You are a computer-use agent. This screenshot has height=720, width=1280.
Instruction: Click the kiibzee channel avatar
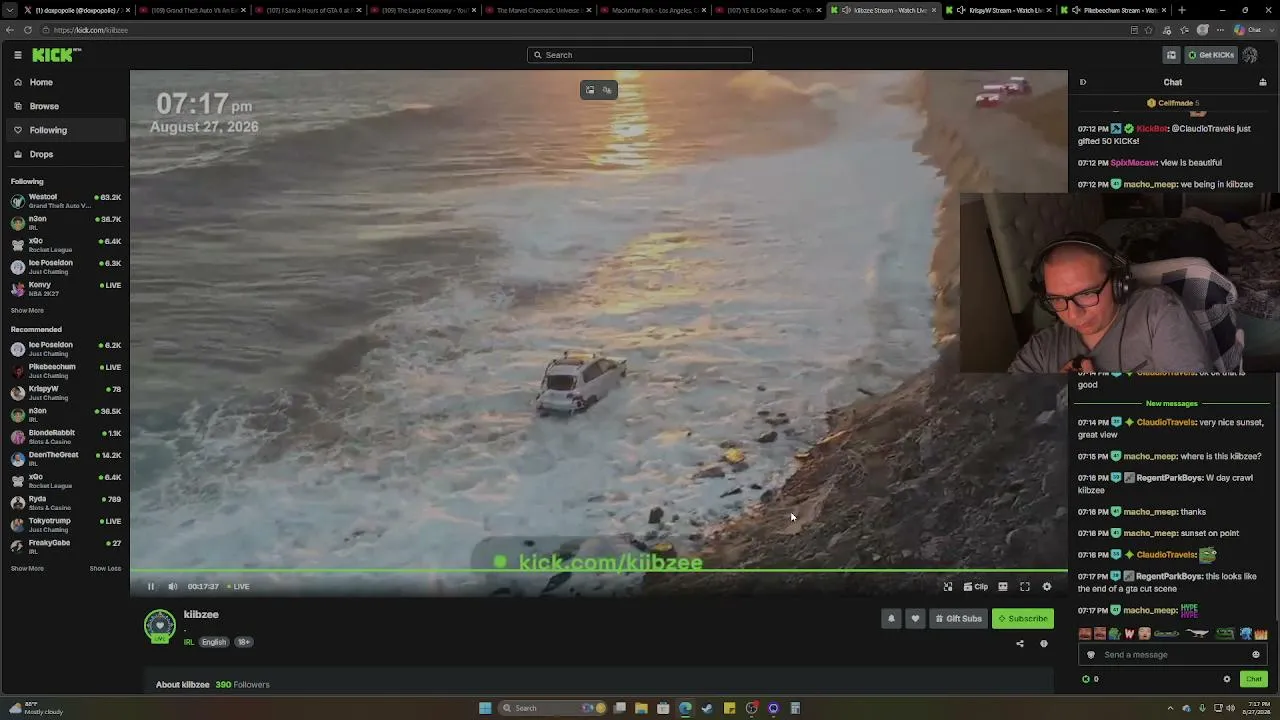pyautogui.click(x=160, y=626)
